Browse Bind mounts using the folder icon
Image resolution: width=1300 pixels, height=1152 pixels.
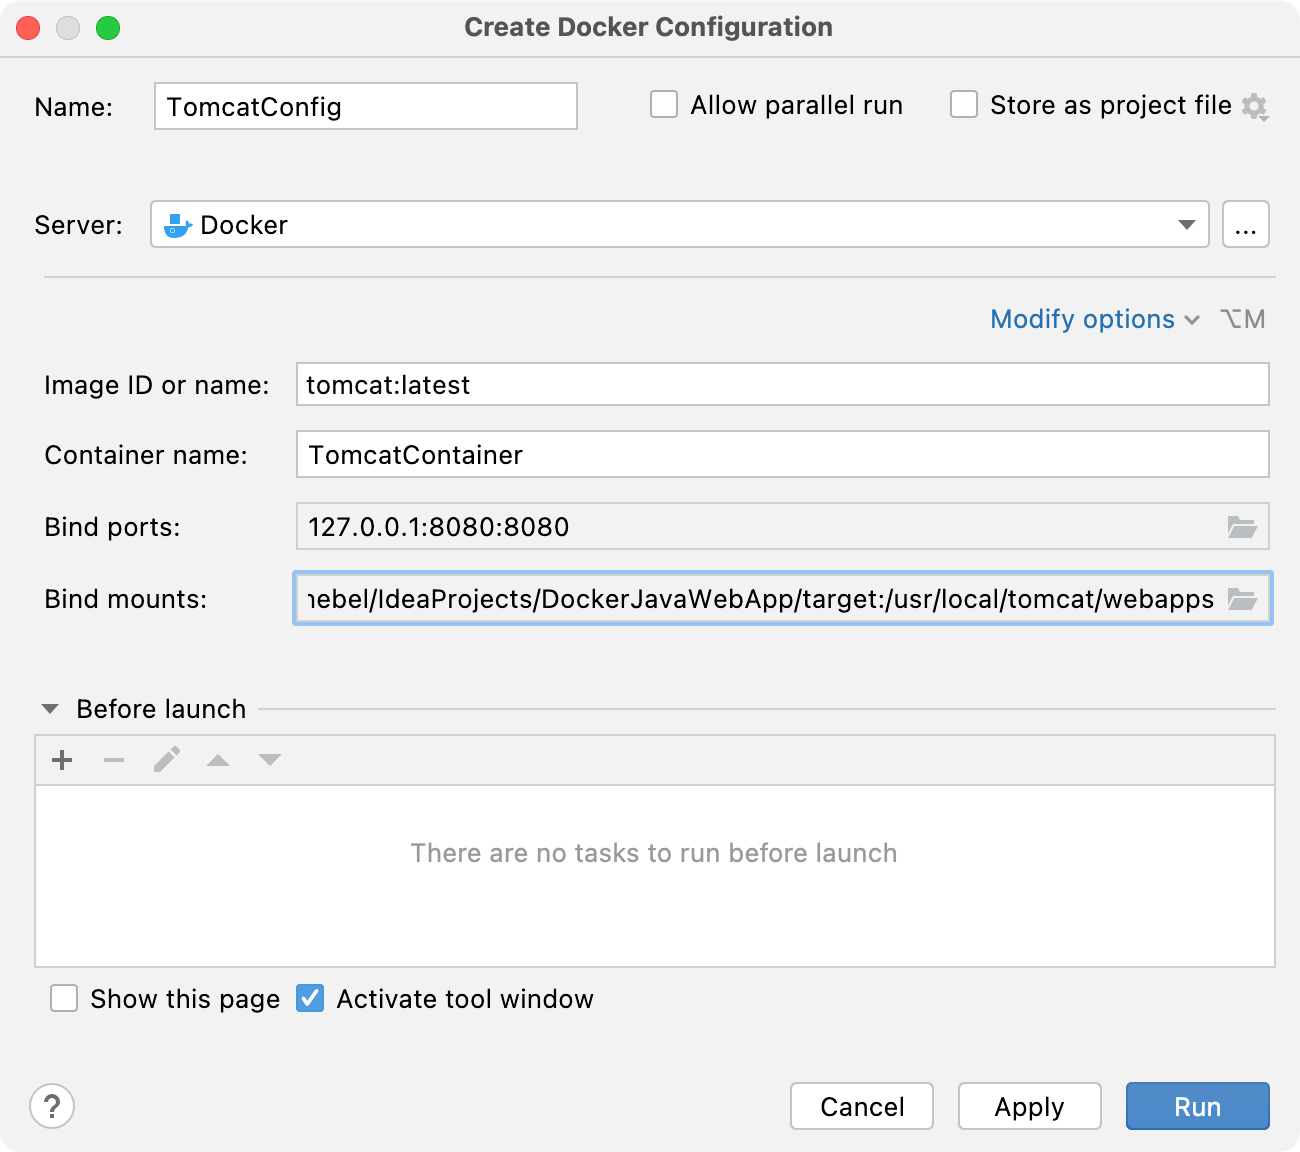click(1243, 599)
